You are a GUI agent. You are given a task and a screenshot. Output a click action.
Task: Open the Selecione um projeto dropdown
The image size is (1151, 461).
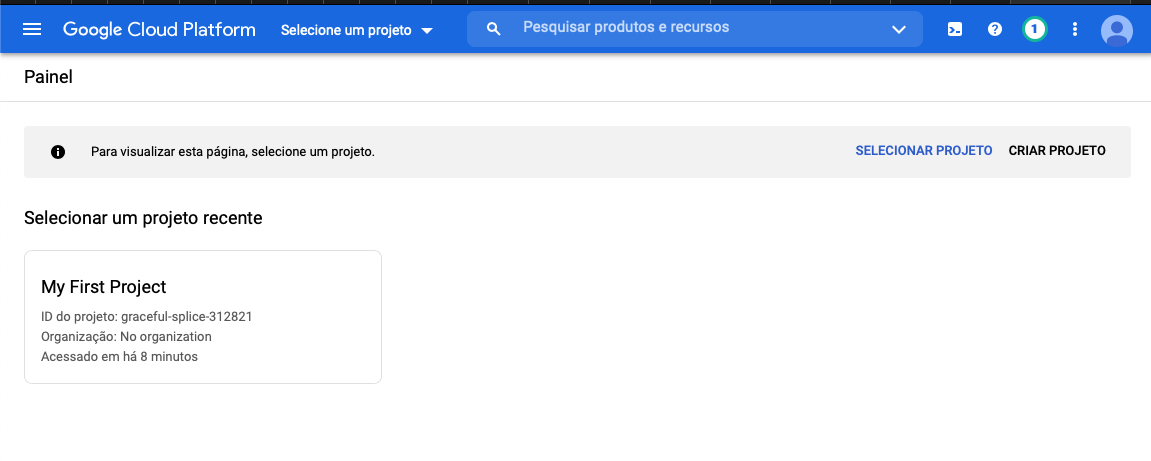[x=357, y=30]
